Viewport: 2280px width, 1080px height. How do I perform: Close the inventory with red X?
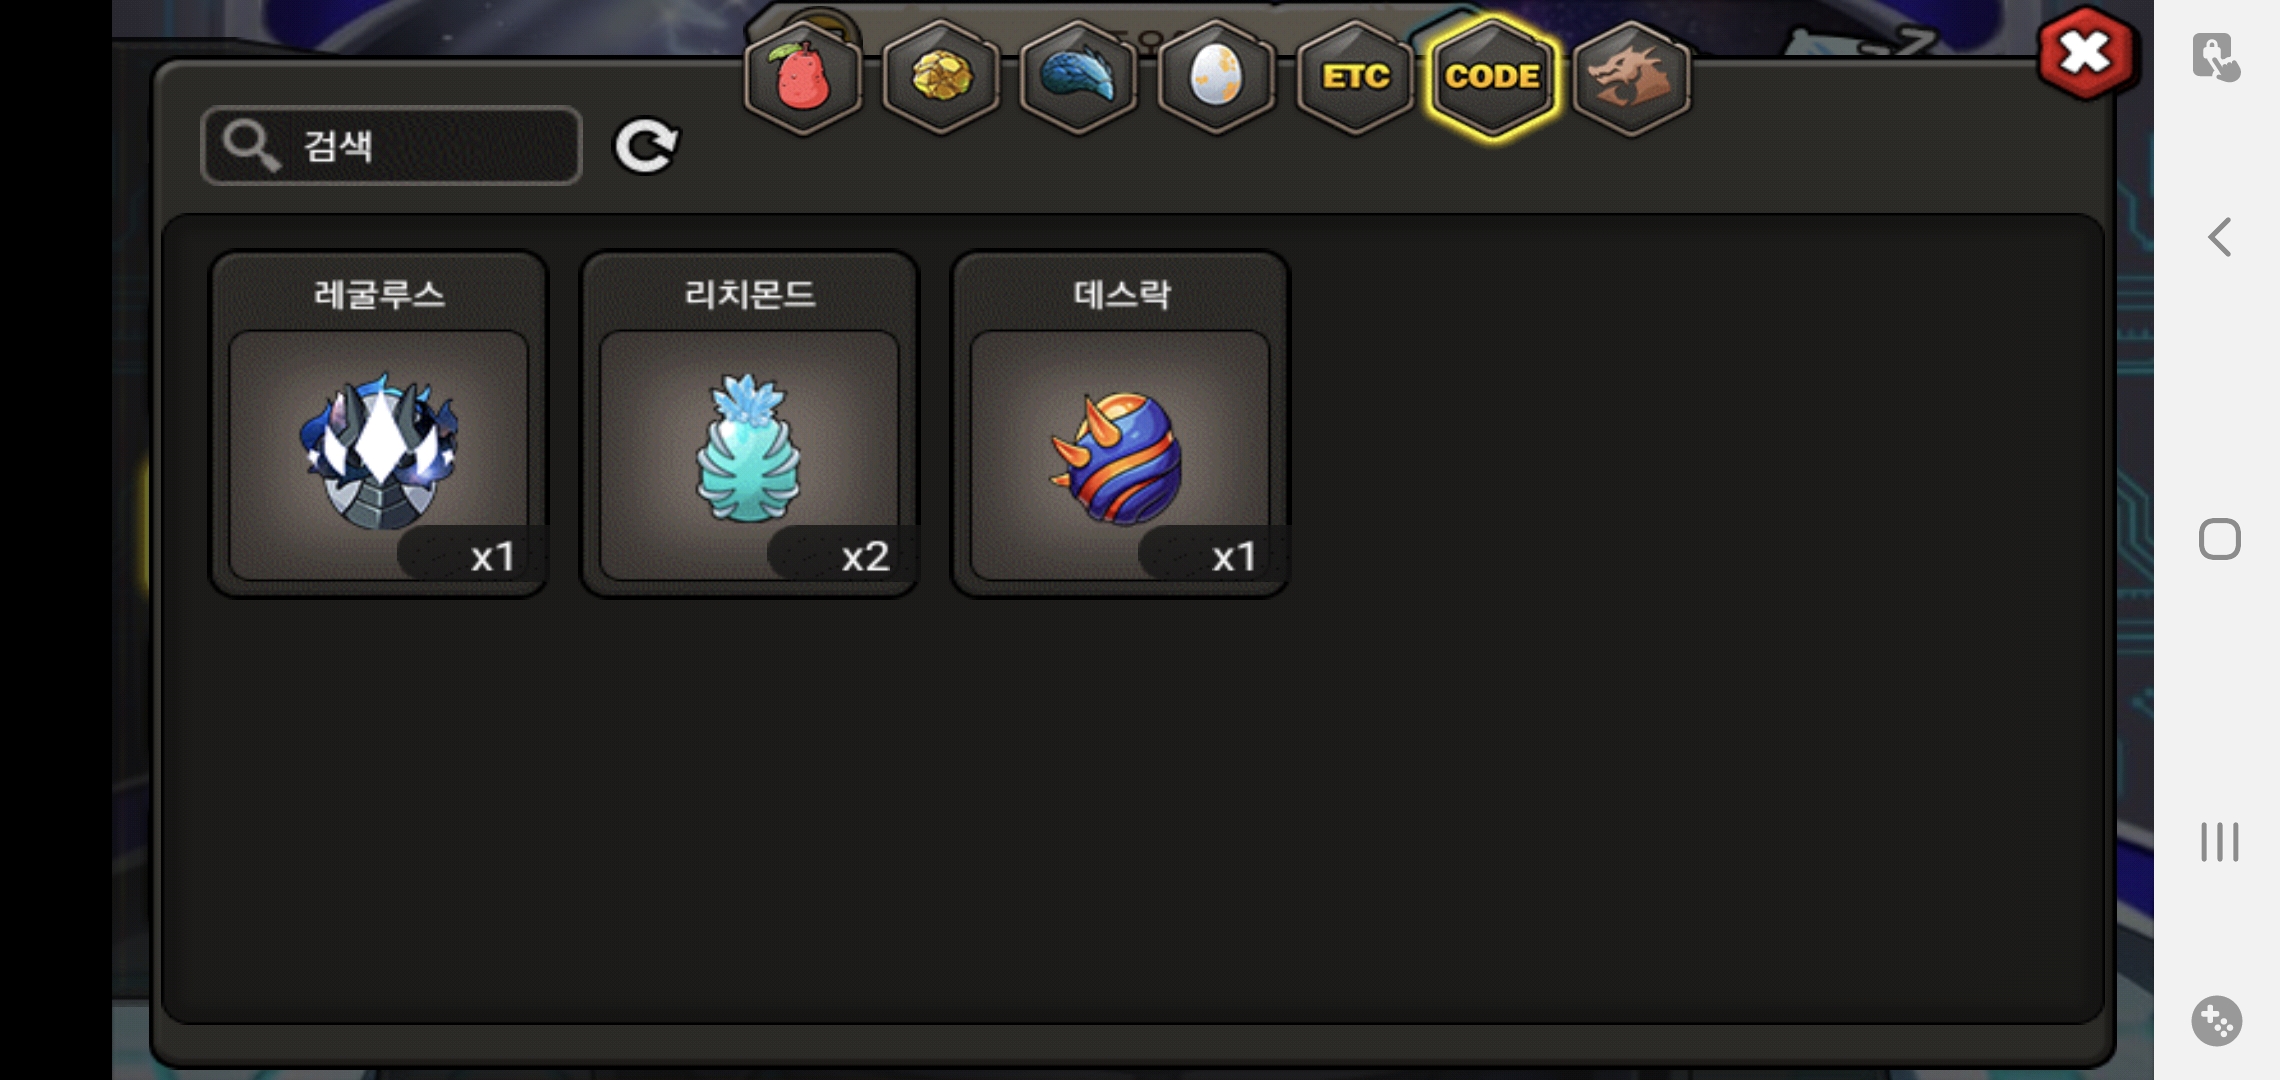coord(2085,53)
